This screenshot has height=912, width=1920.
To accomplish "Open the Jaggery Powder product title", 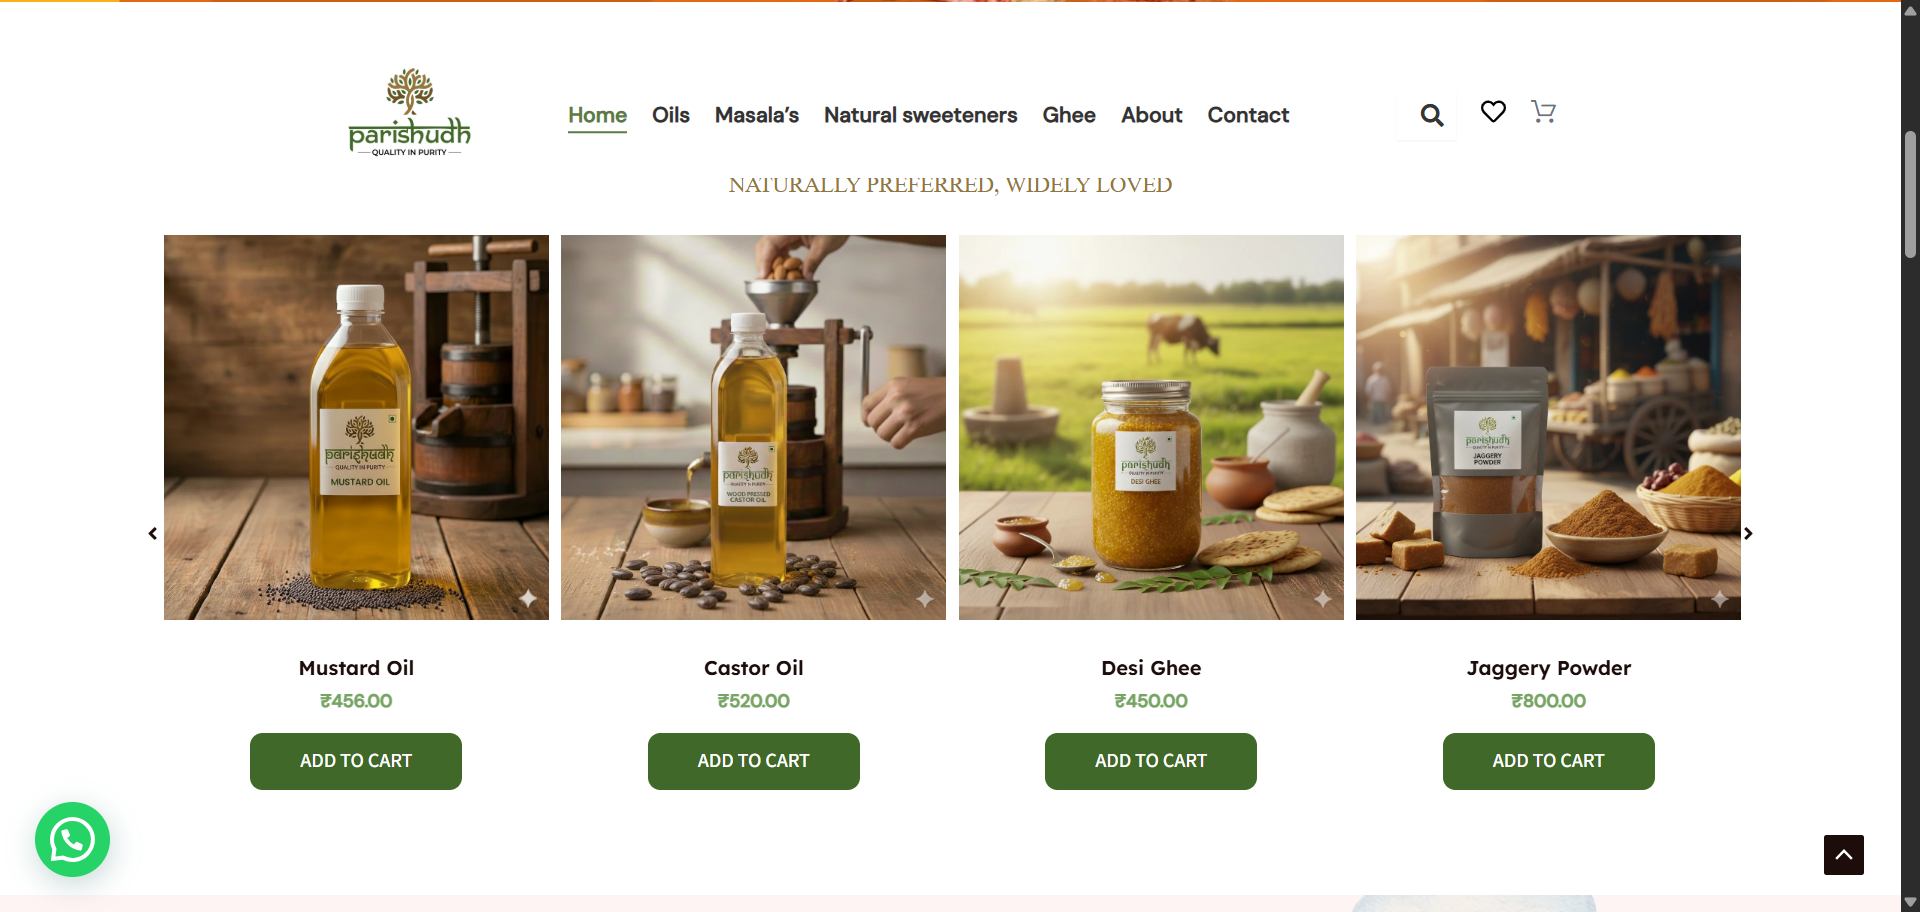I will (1548, 668).
